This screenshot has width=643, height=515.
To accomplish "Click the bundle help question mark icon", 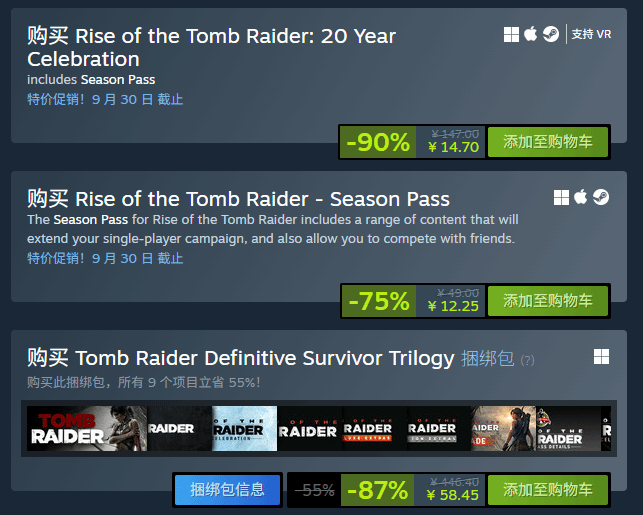I will [x=527, y=360].
